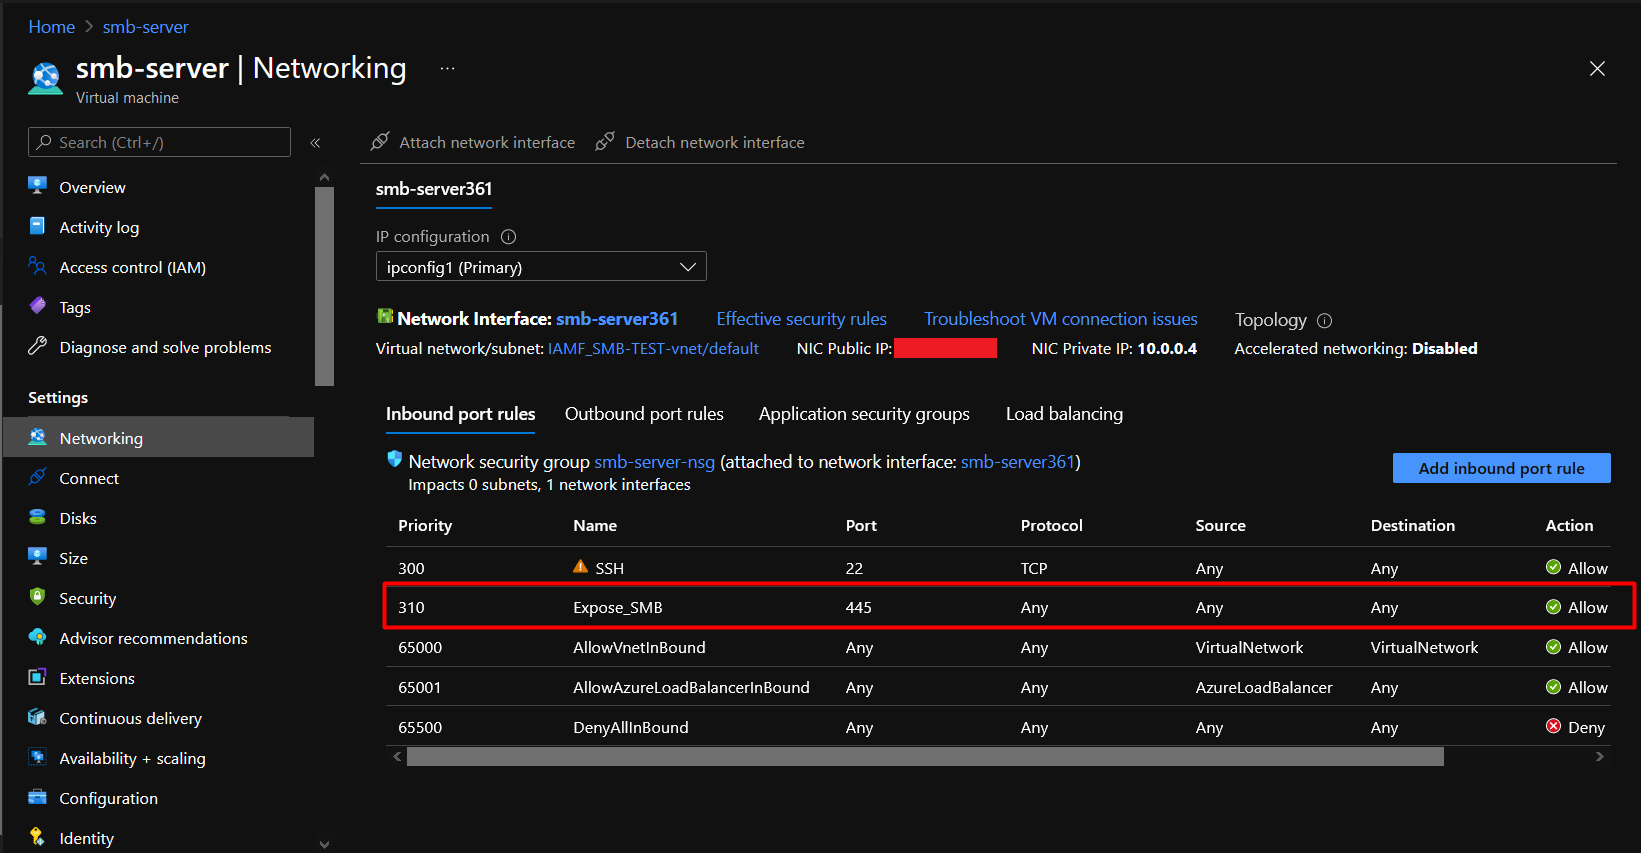1641x853 pixels.
Task: Click the smb-server virtual machine header icon
Action: 45,78
